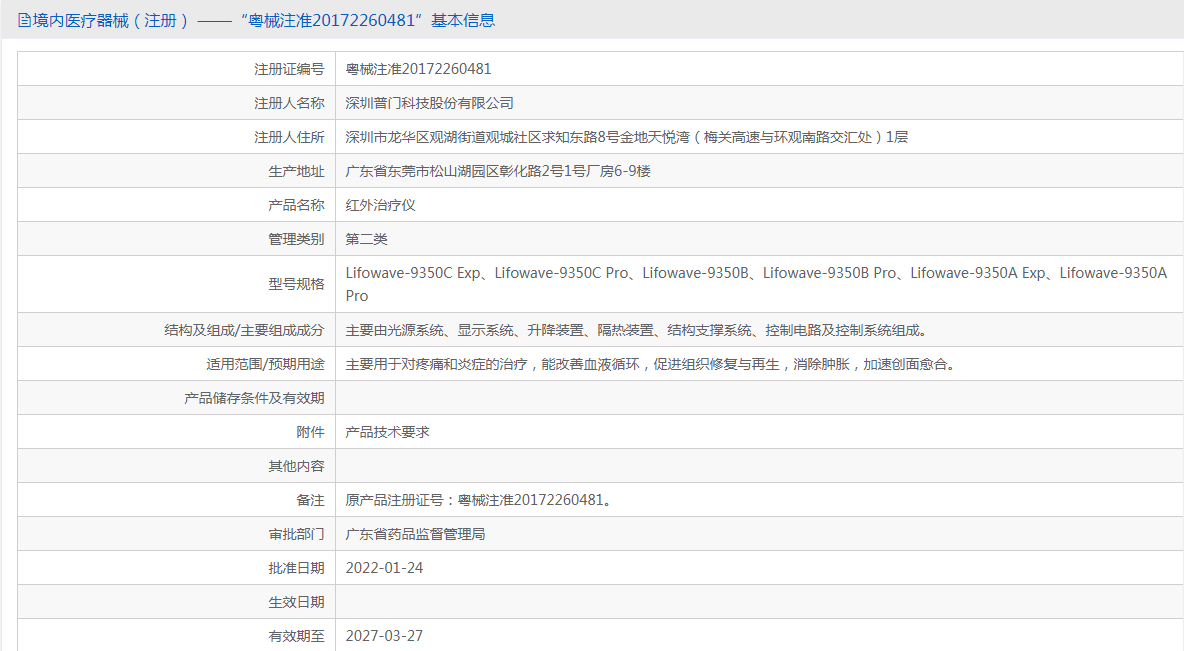Select the label 其他内容

tap(296, 466)
